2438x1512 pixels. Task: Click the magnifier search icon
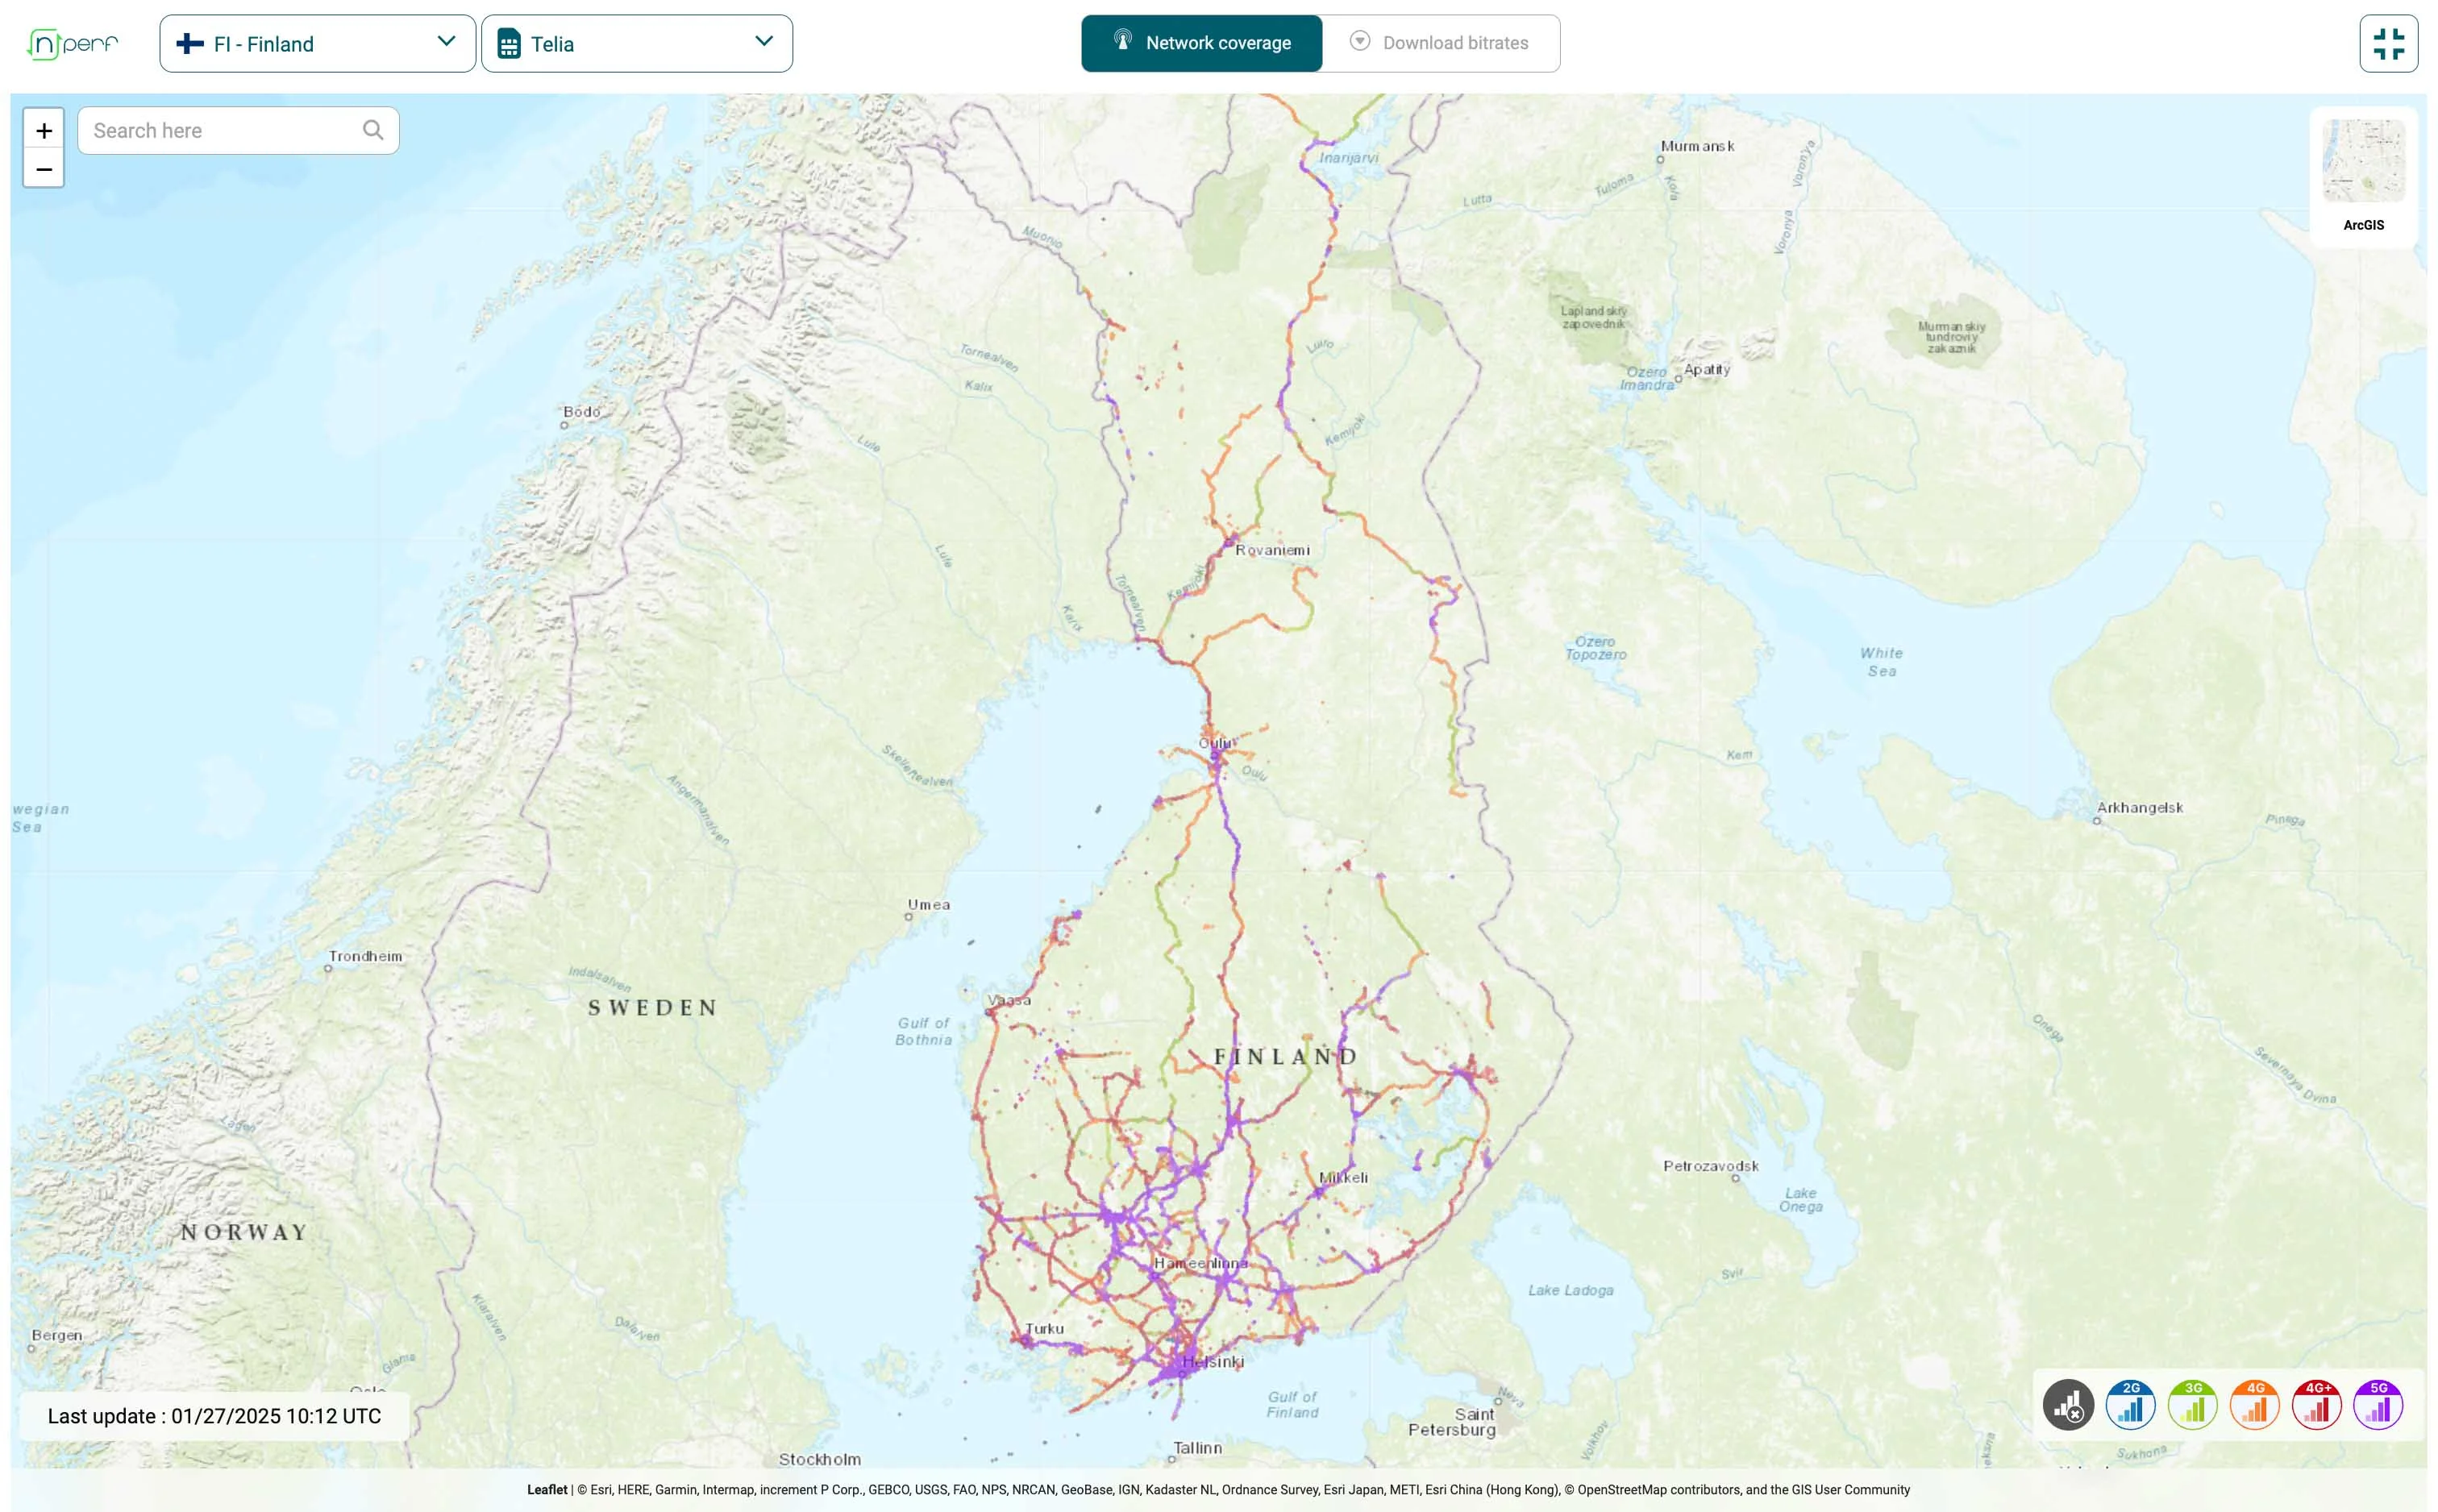click(x=373, y=130)
